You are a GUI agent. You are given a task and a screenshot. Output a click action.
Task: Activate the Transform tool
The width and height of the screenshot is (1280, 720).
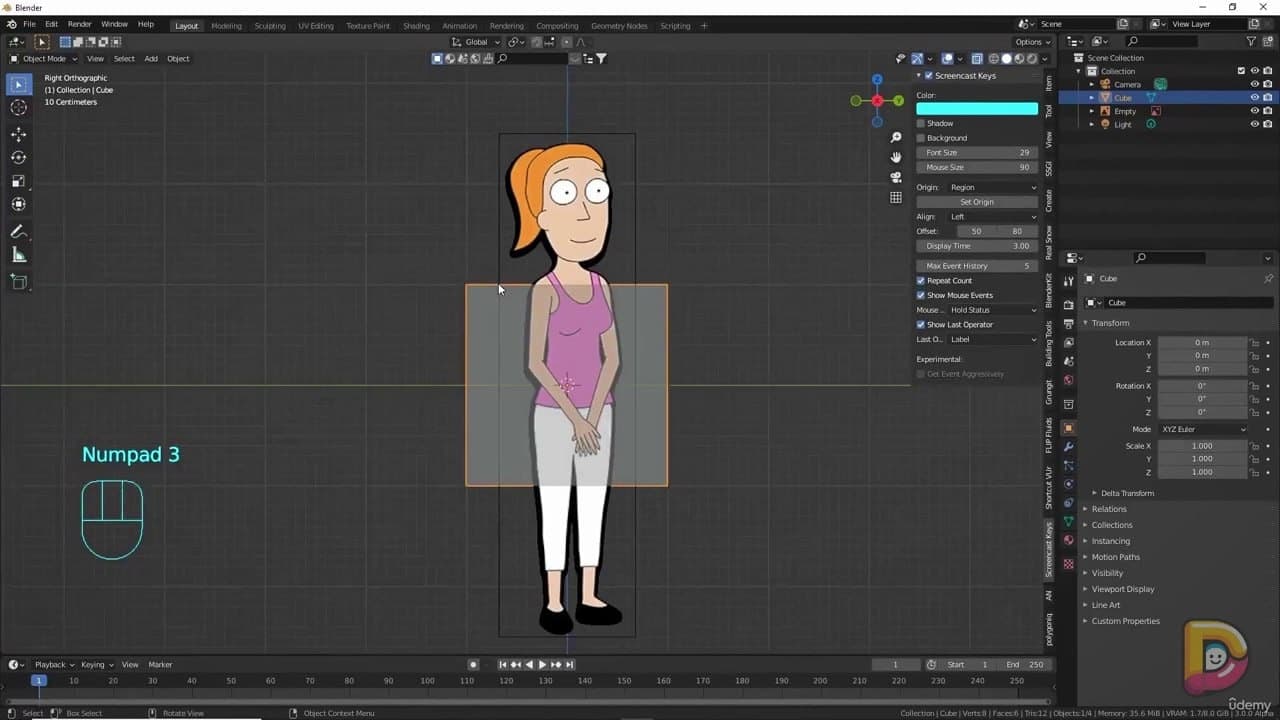pyautogui.click(x=19, y=204)
